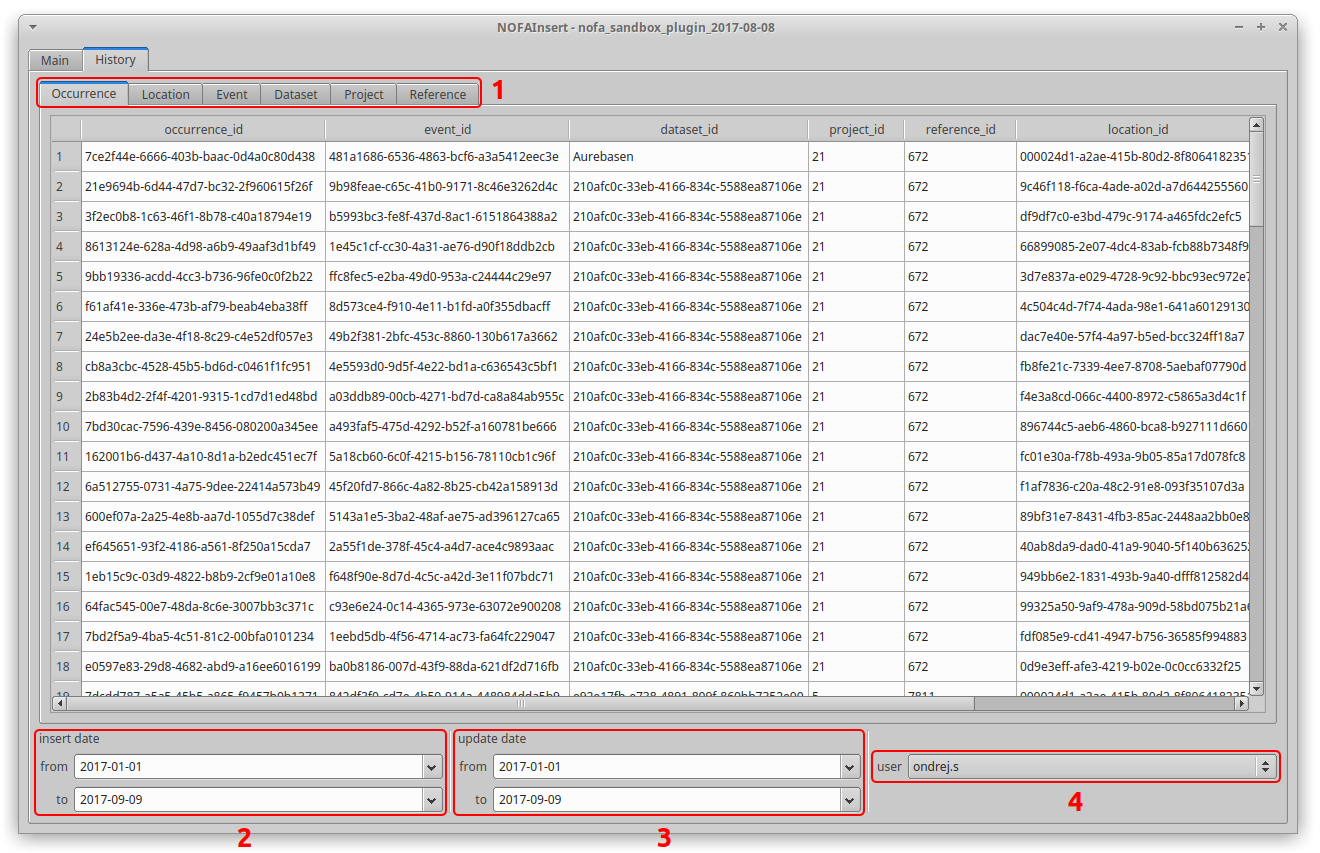Open the Reference sub-tab
The width and height of the screenshot is (1320, 853).
tap(438, 94)
